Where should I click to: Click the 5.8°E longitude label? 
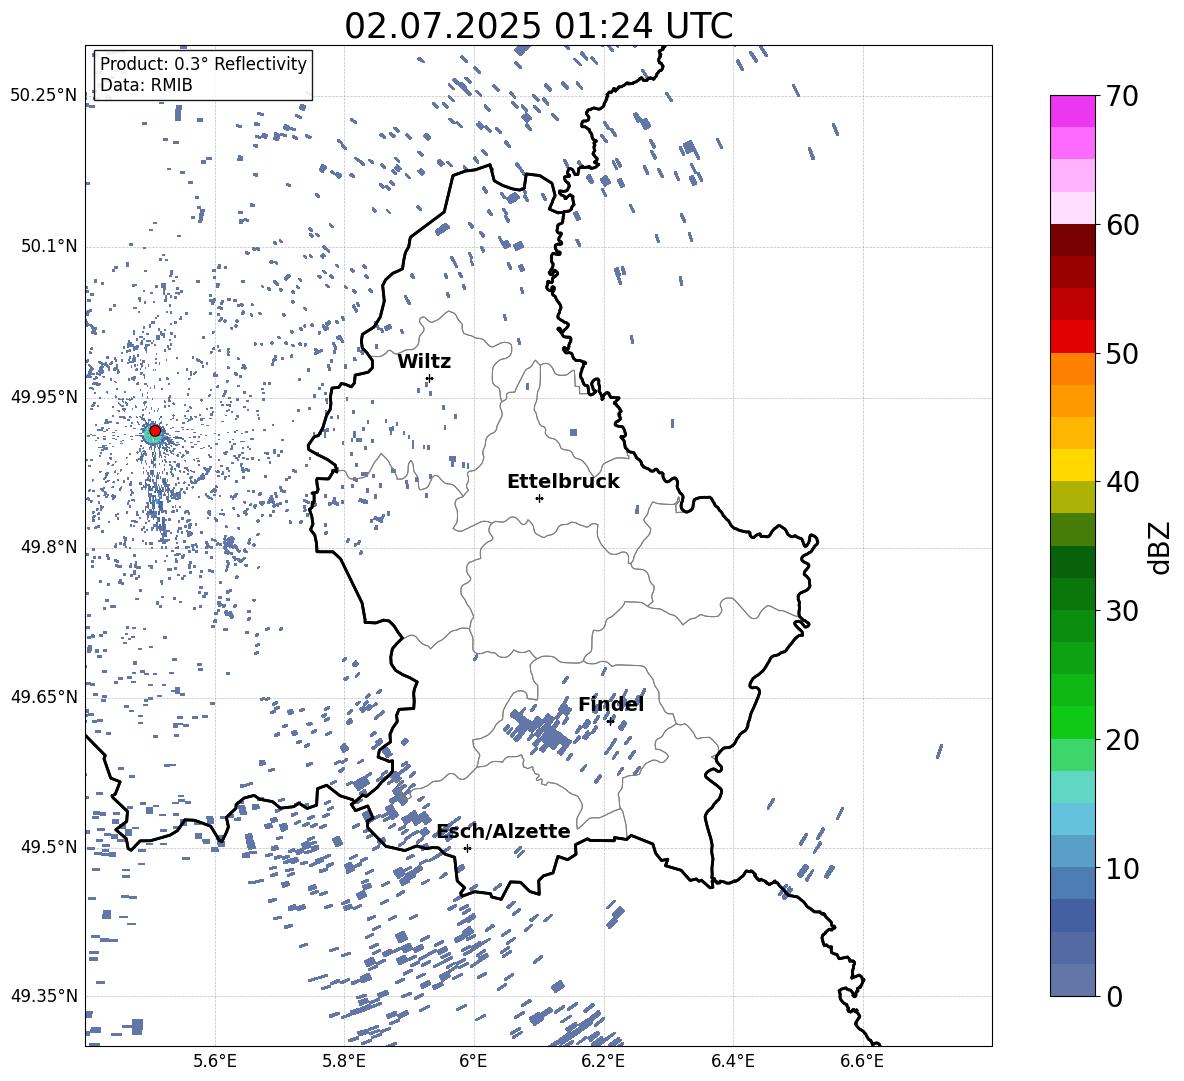coord(344,1061)
